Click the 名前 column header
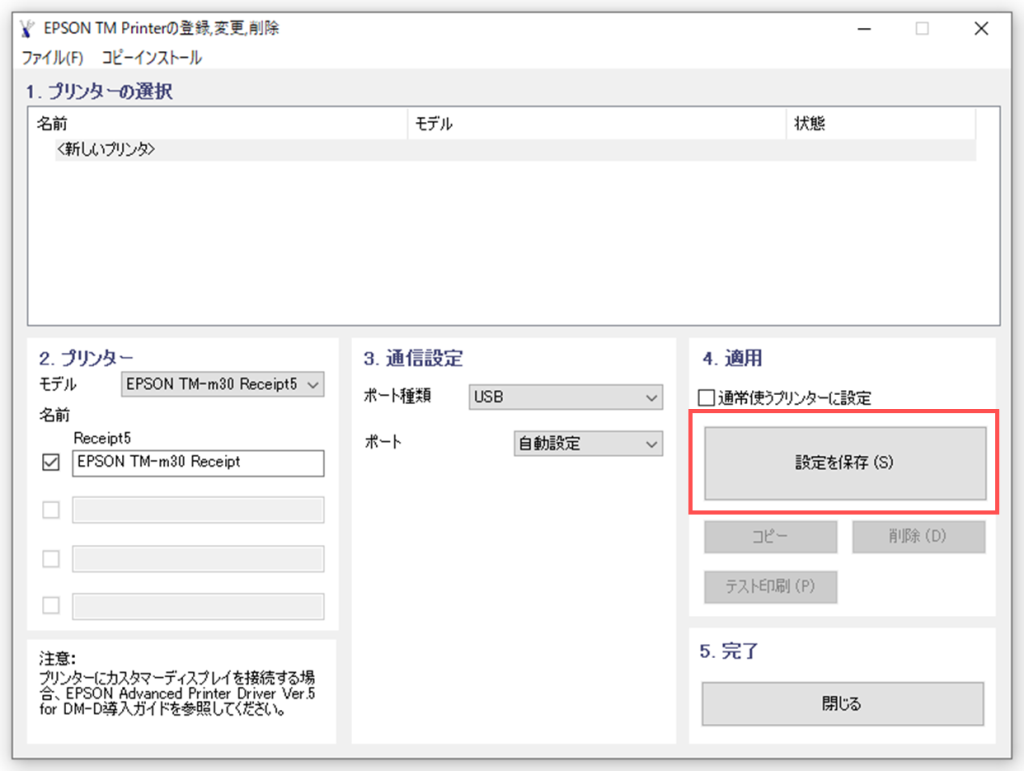This screenshot has width=1024, height=771. tap(218, 123)
